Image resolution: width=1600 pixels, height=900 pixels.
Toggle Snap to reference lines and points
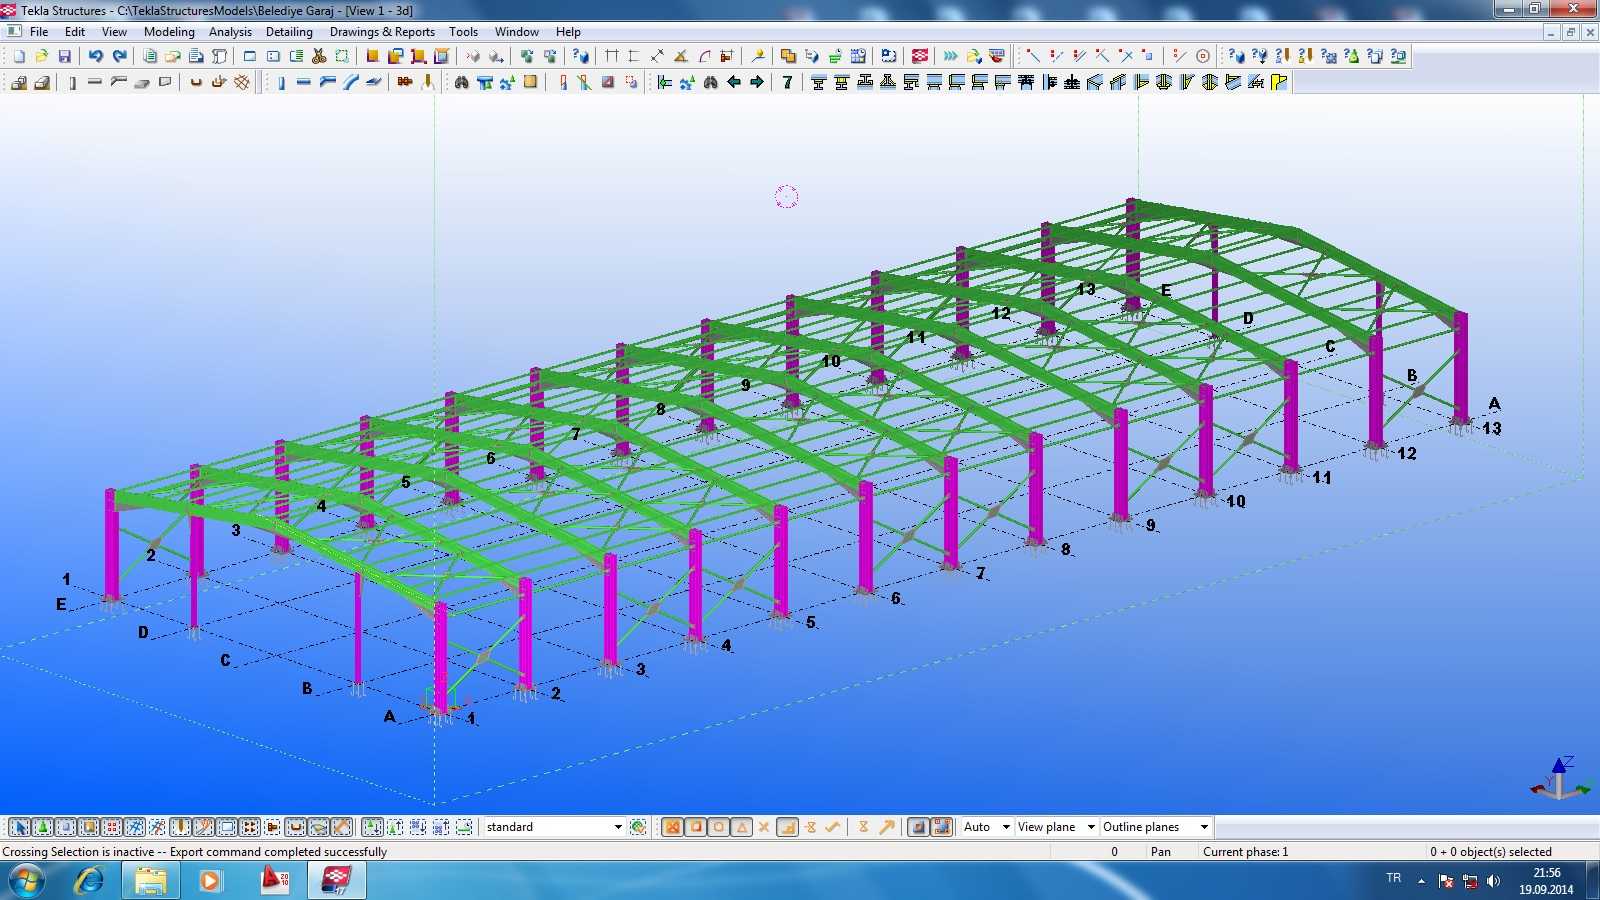(x=918, y=827)
